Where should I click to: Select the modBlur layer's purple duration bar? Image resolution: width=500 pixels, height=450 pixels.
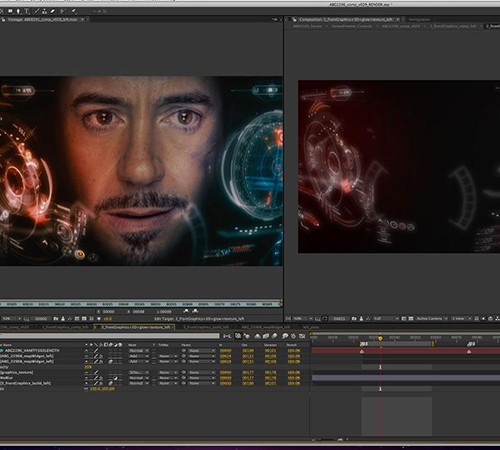[406, 378]
